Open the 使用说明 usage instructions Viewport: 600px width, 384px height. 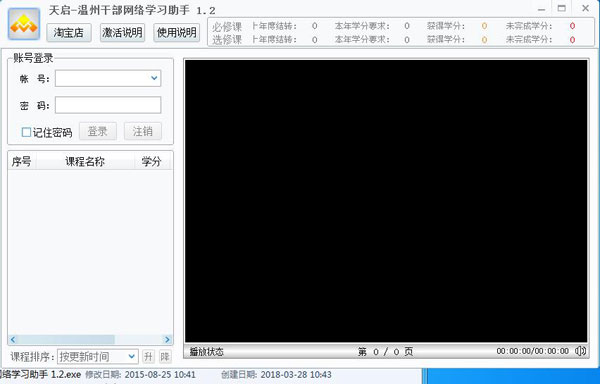click(x=176, y=33)
